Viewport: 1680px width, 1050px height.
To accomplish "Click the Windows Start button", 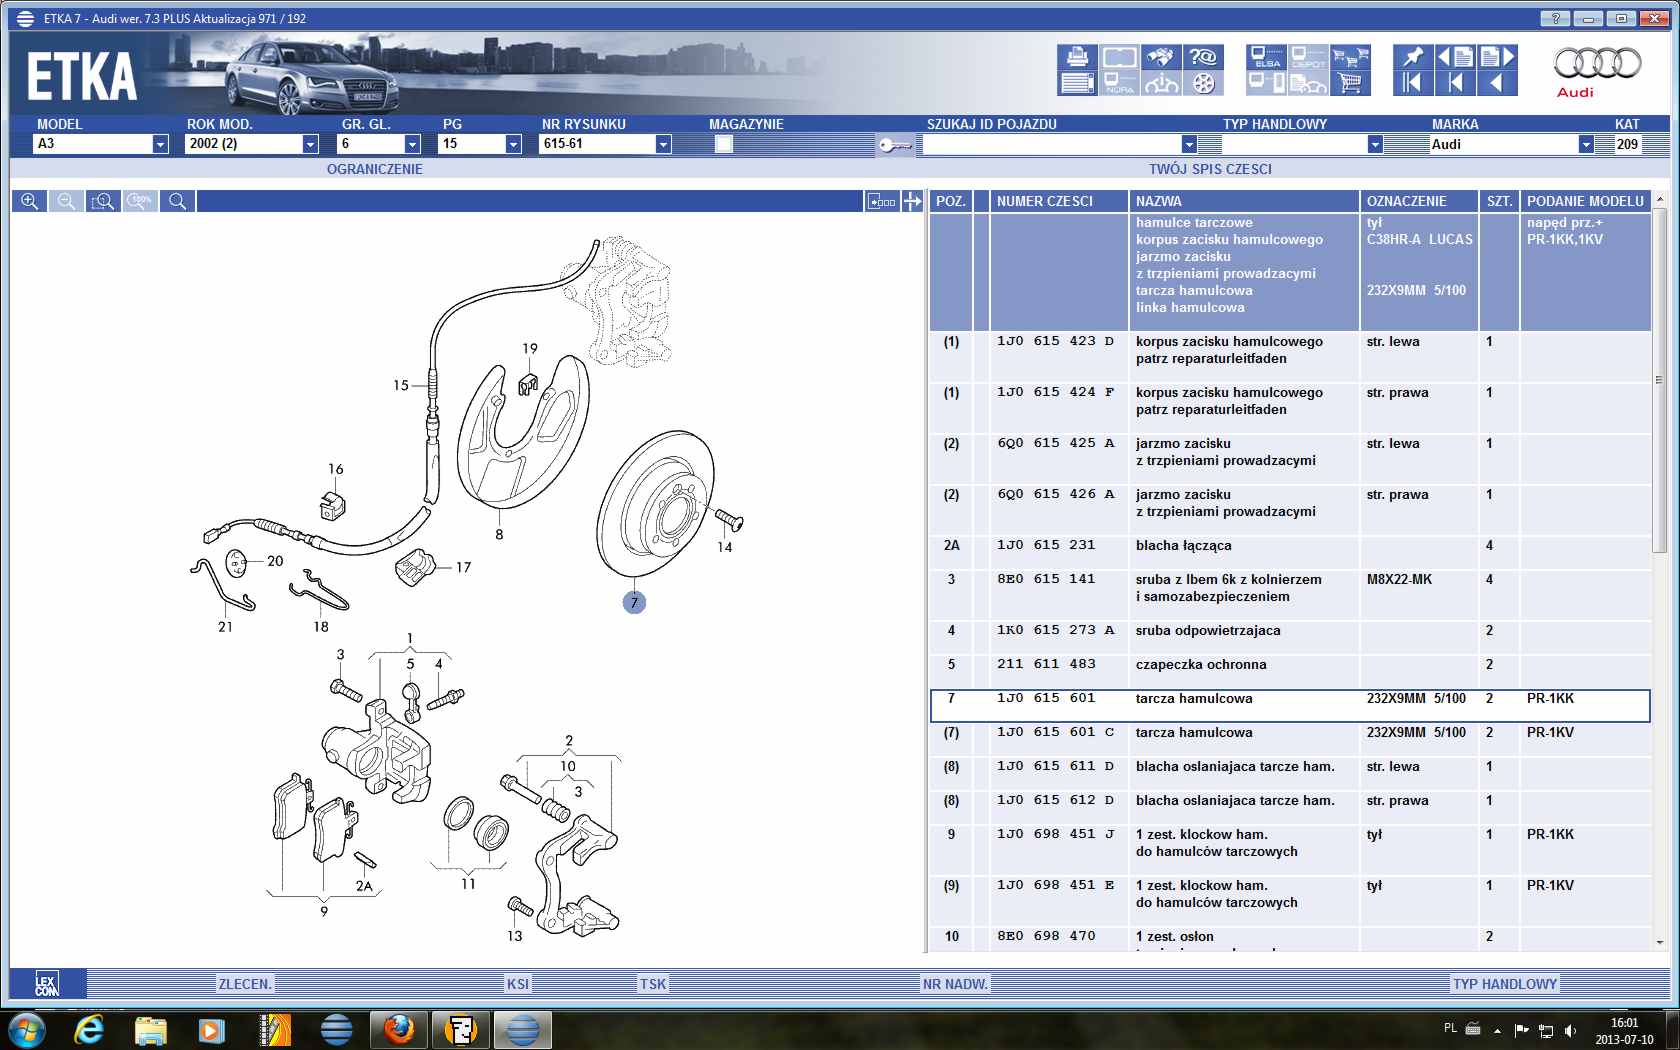I will pos(26,1029).
